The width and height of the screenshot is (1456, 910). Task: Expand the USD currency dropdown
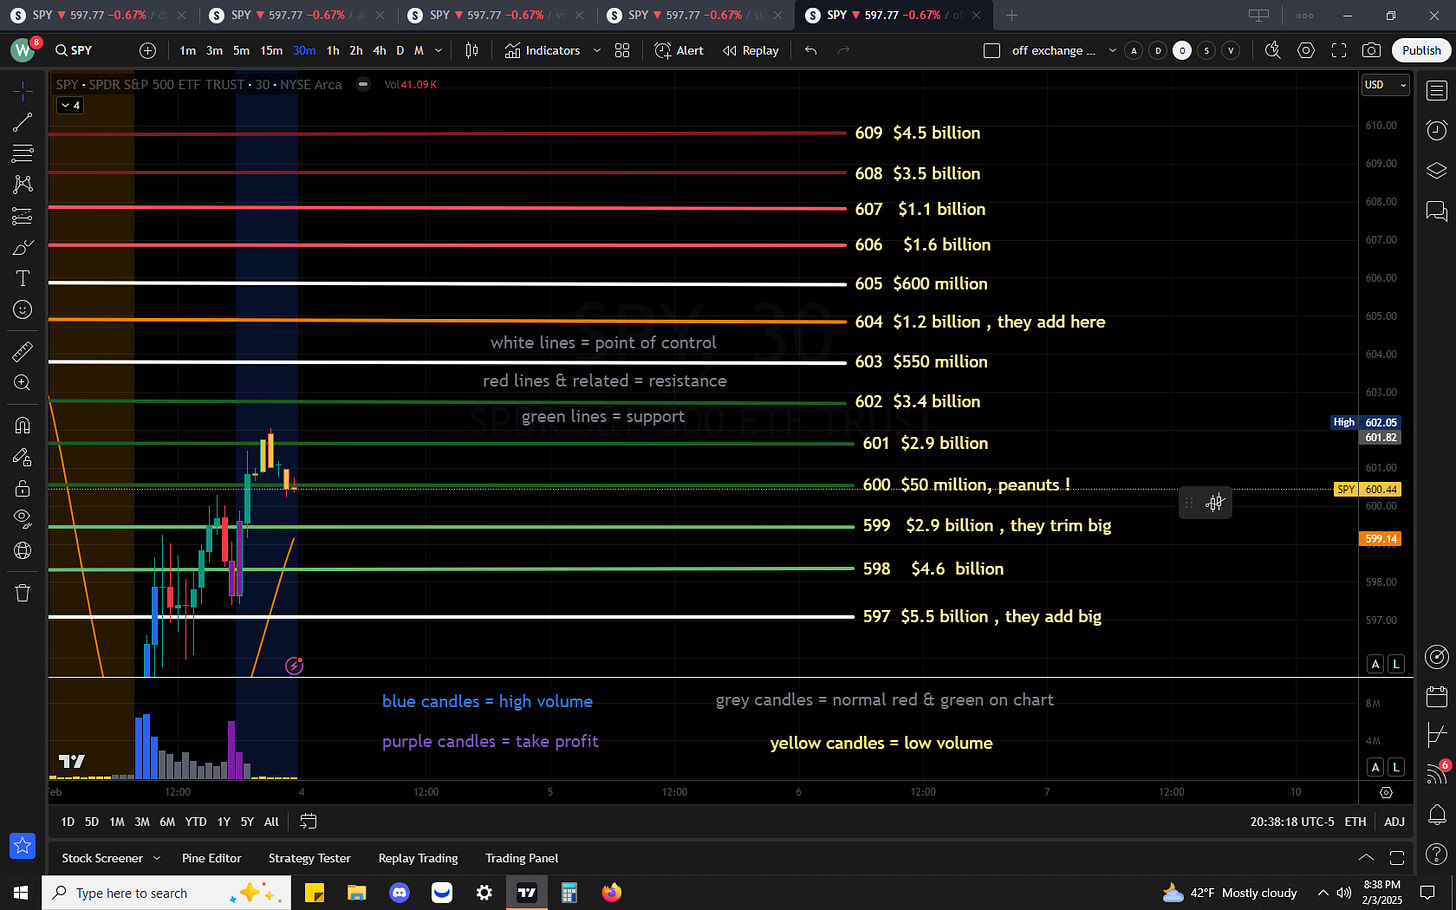pyautogui.click(x=1386, y=85)
